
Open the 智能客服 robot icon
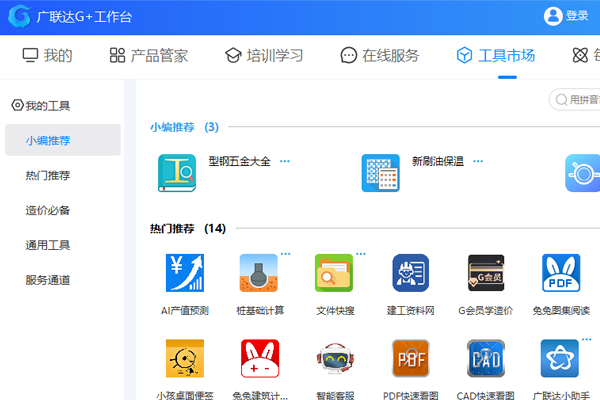[x=335, y=359]
